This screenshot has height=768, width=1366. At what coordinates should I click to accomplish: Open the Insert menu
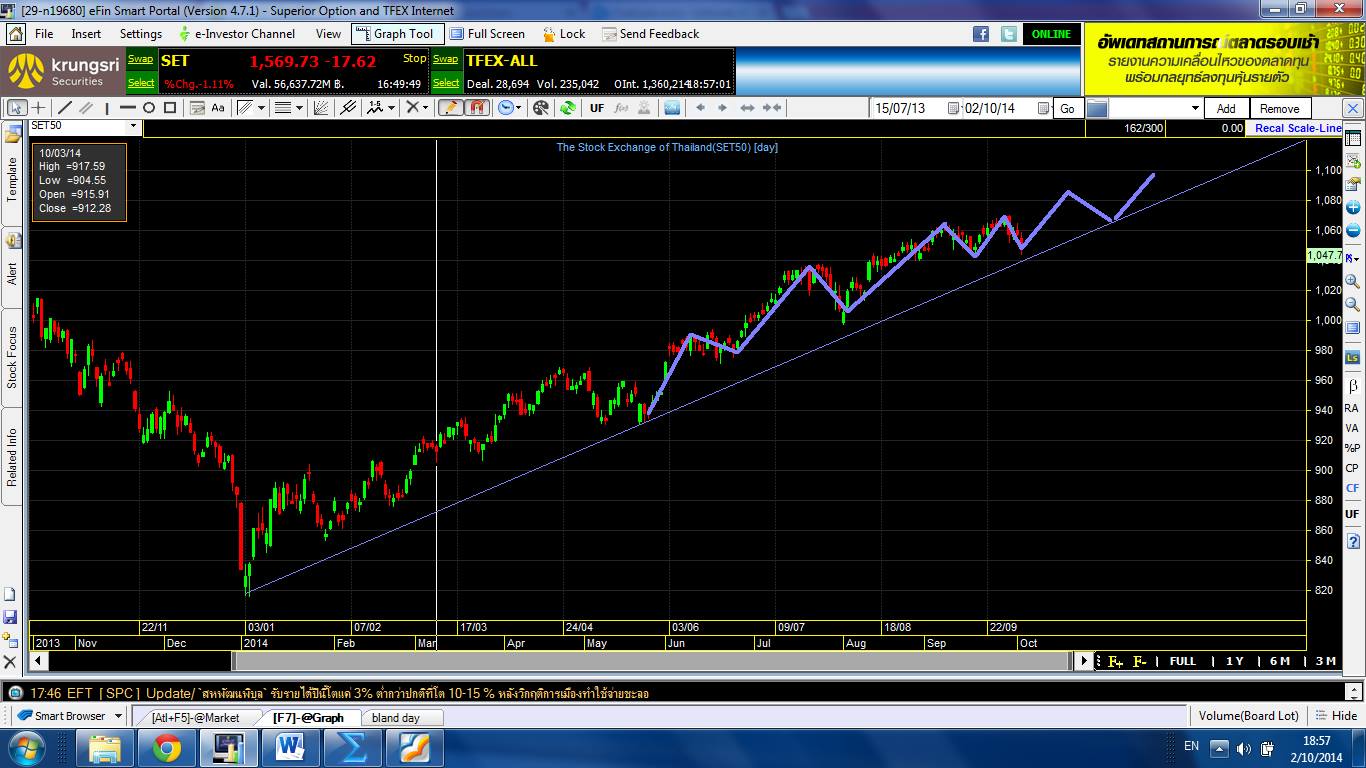(x=86, y=34)
